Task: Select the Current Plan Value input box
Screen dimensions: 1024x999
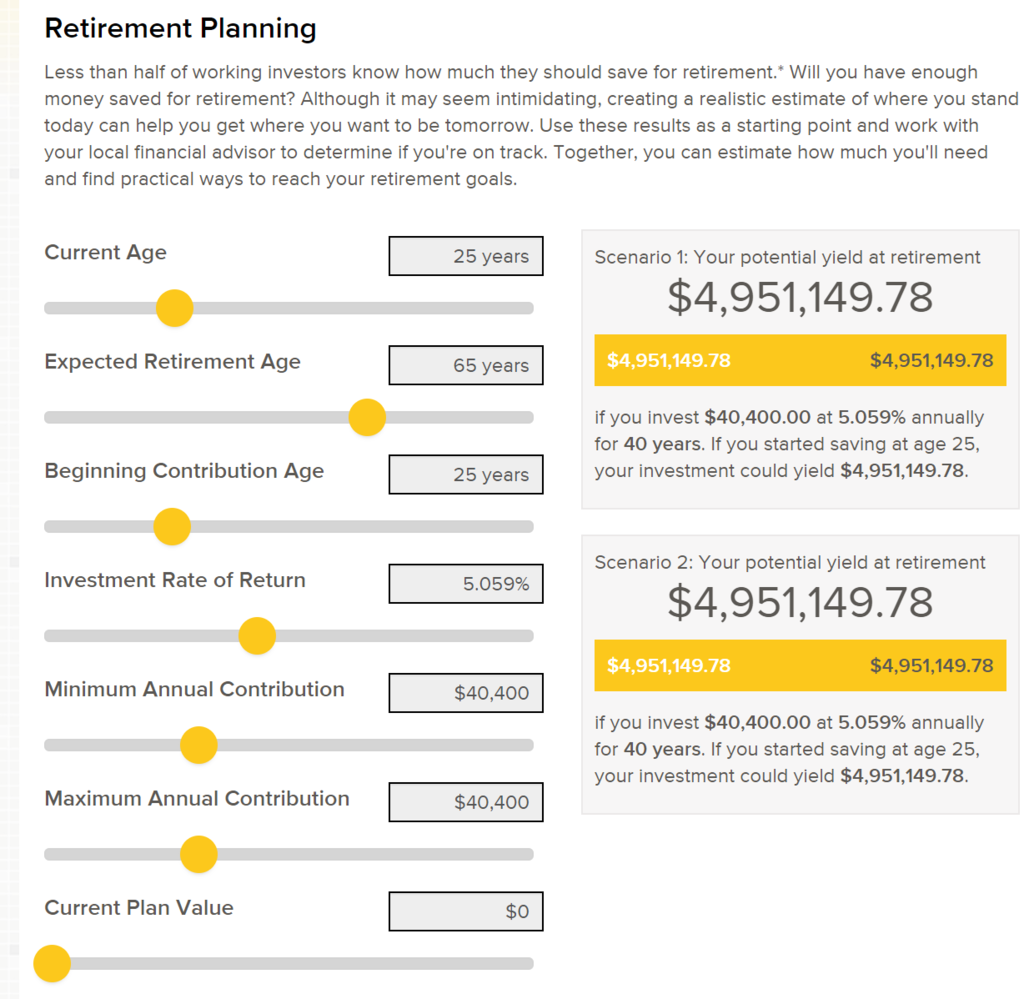Action: click(x=466, y=911)
